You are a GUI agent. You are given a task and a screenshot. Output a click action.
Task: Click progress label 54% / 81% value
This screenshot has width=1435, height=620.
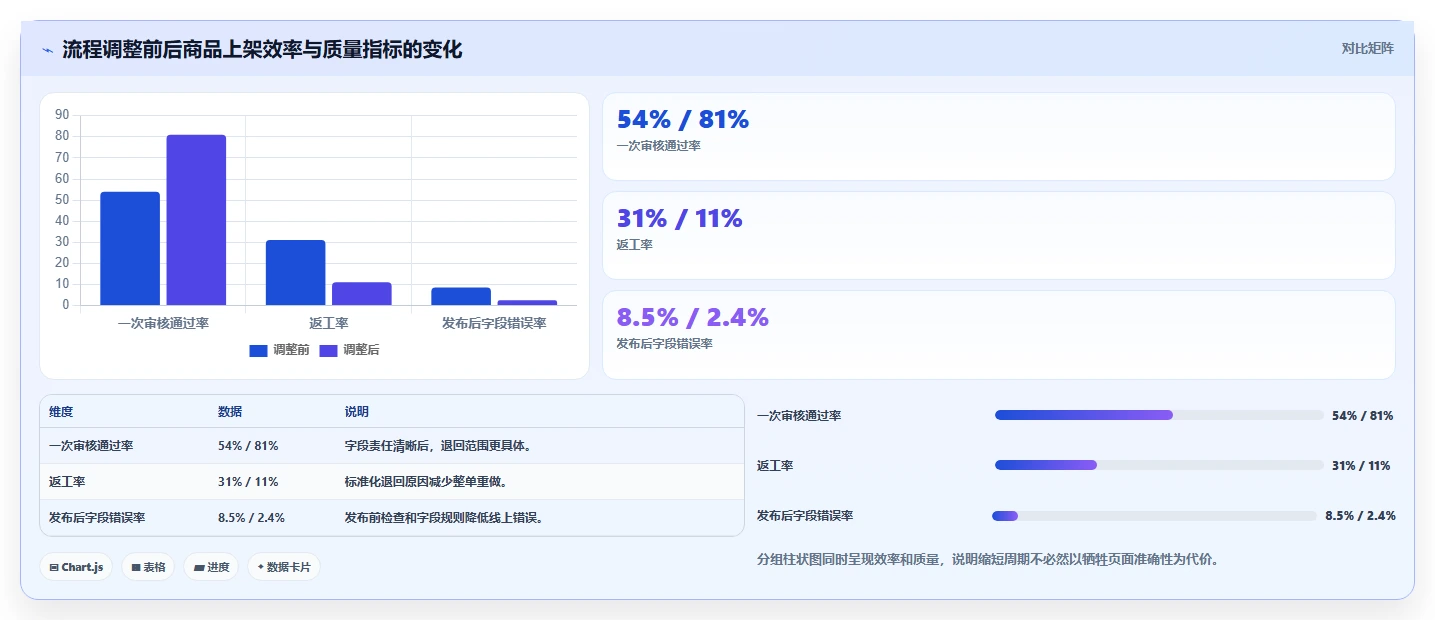1362,416
